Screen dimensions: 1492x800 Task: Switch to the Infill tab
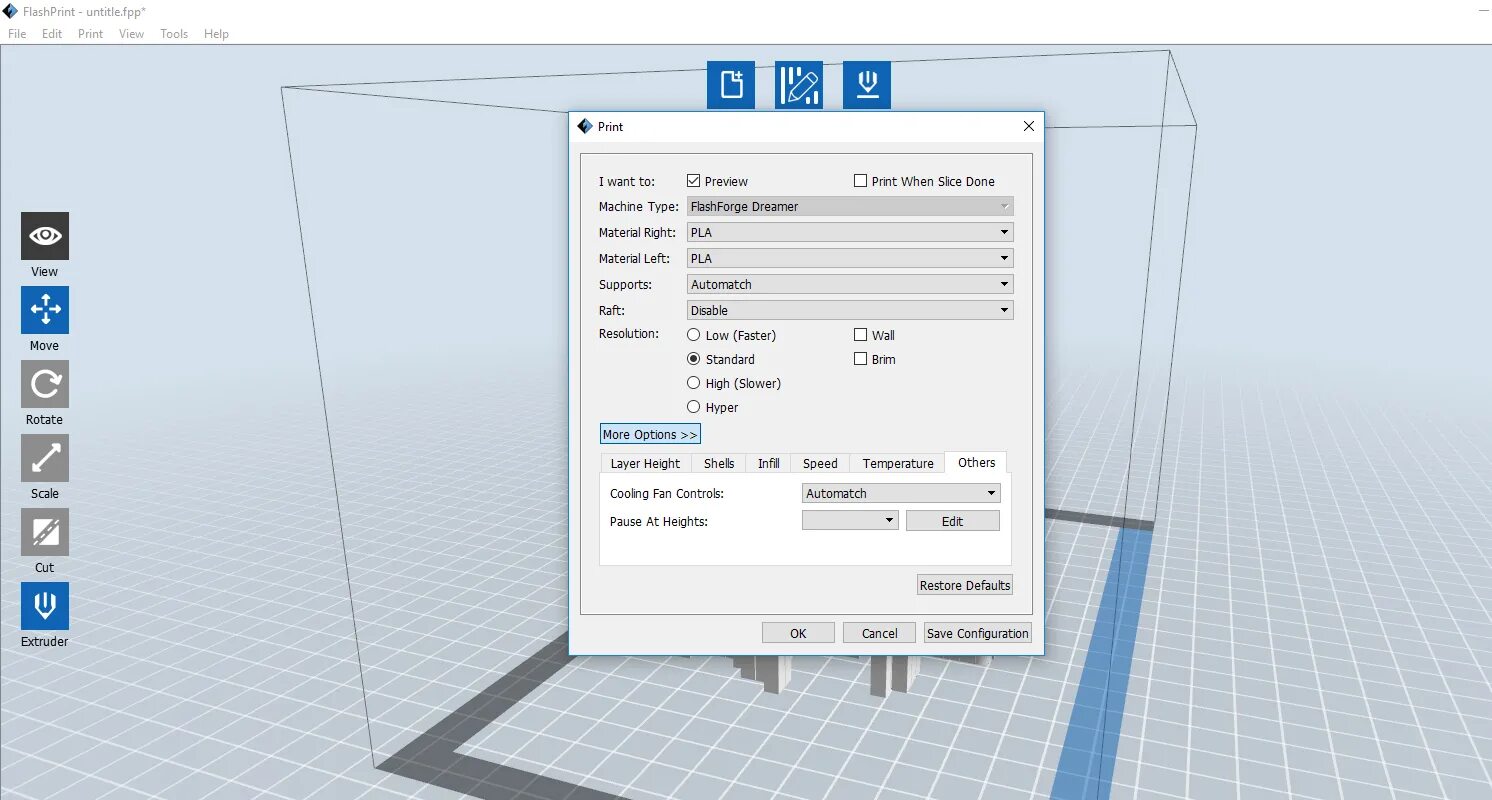coord(769,464)
